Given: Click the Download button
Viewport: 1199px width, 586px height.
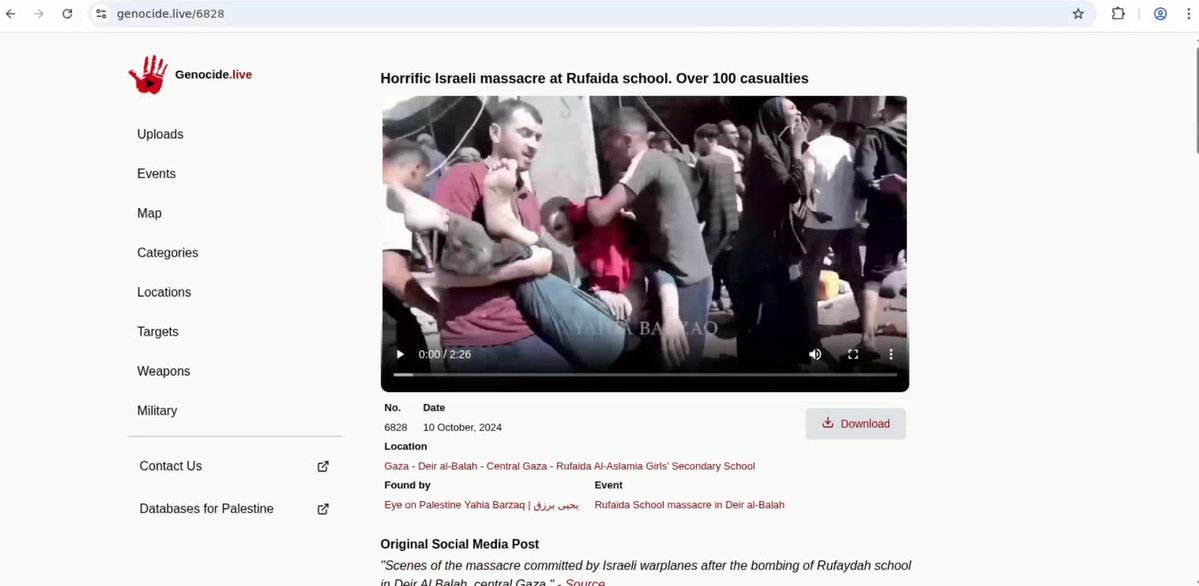Looking at the screenshot, I should click(x=855, y=424).
